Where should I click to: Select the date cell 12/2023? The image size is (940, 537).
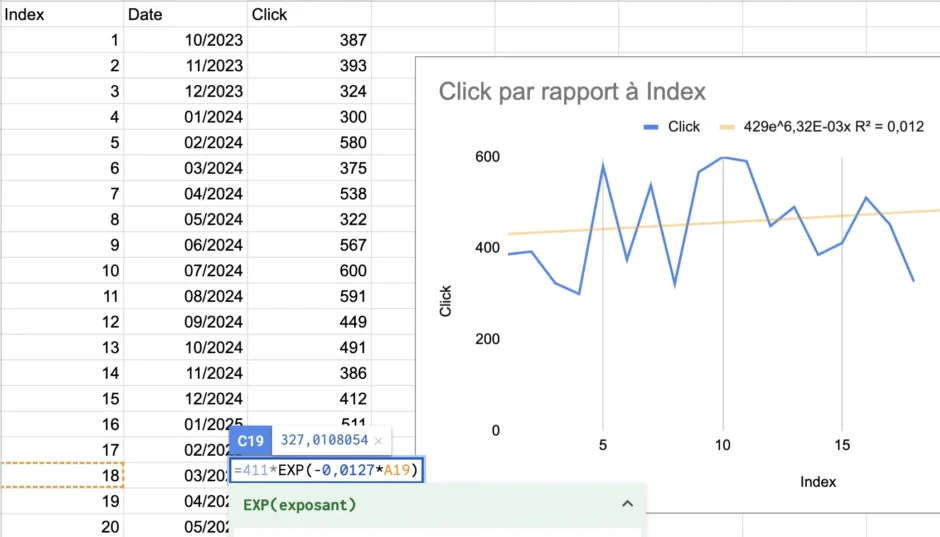(x=185, y=91)
